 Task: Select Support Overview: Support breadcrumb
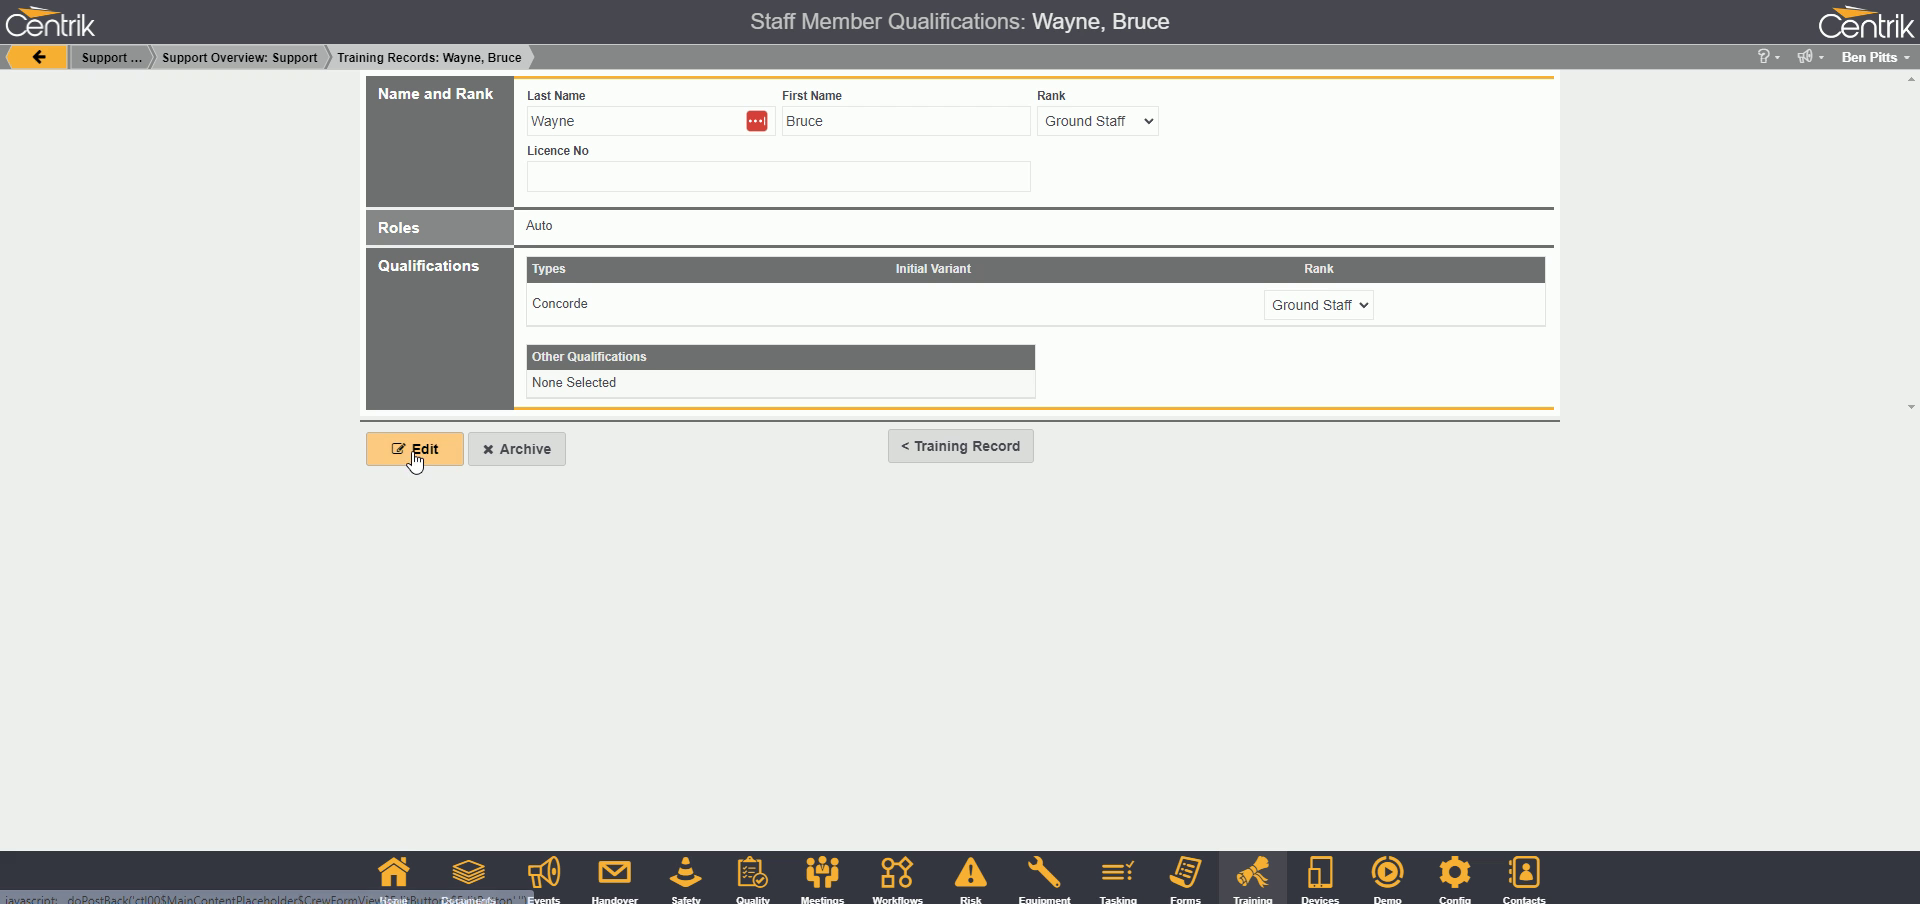point(239,57)
